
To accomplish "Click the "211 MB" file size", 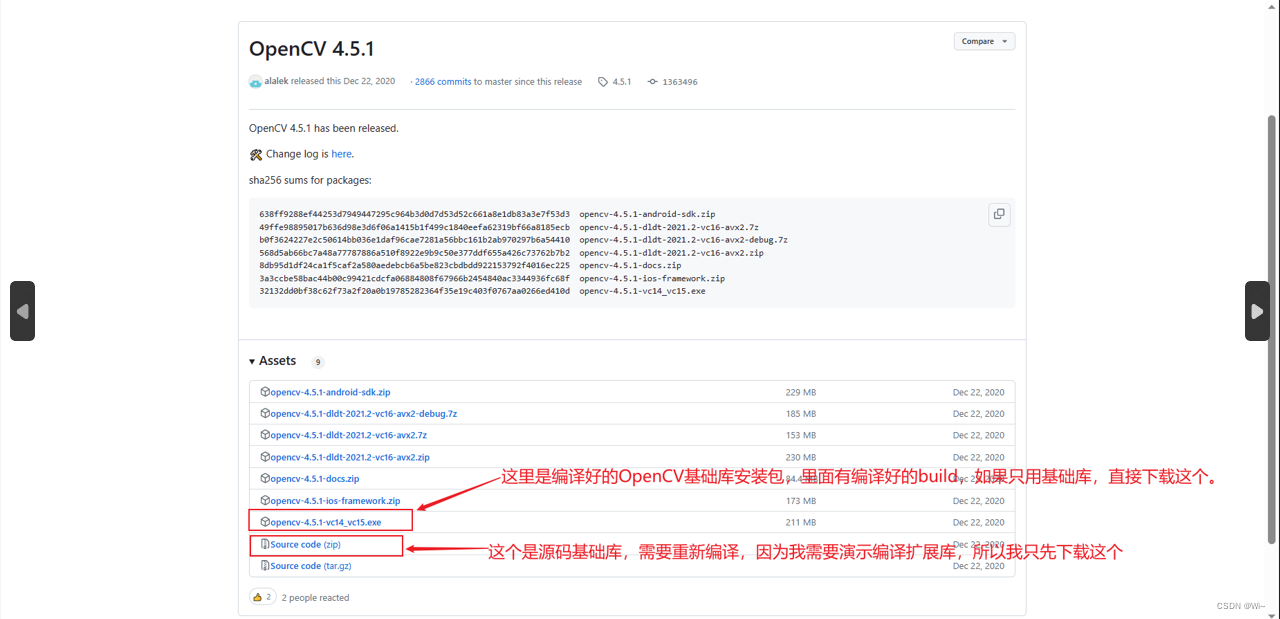I will click(800, 522).
